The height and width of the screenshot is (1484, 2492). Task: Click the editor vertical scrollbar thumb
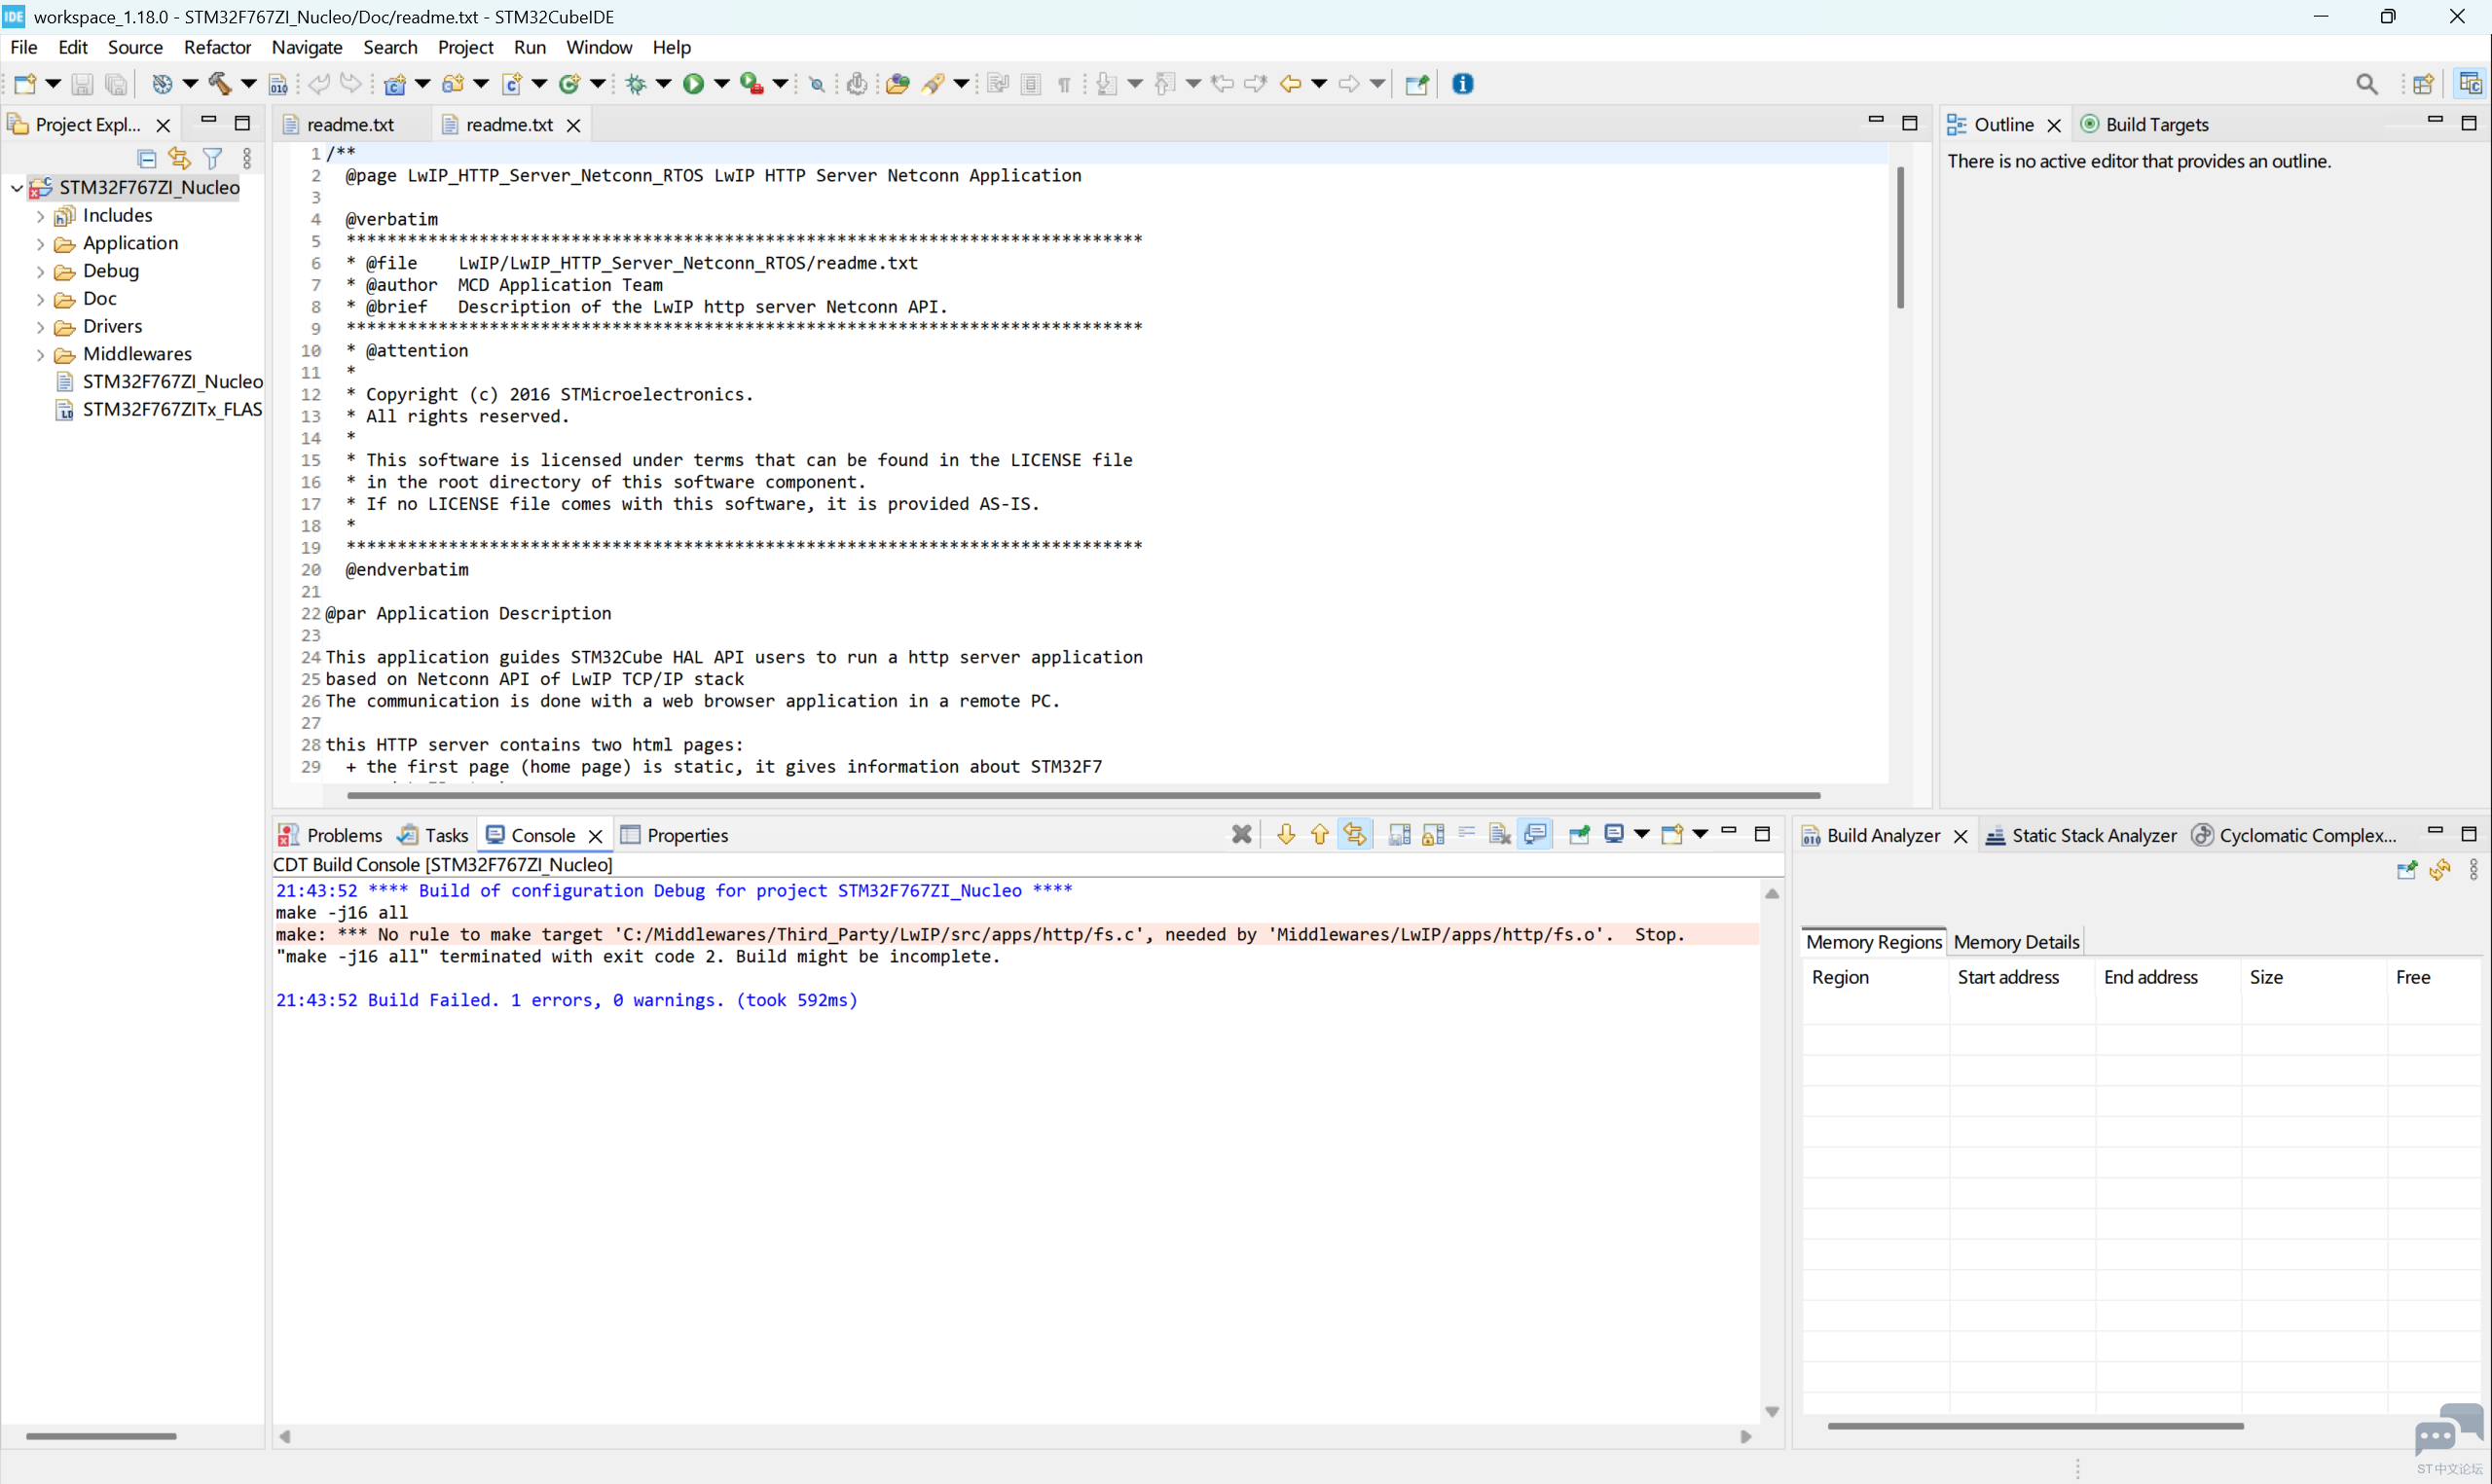click(x=1900, y=238)
